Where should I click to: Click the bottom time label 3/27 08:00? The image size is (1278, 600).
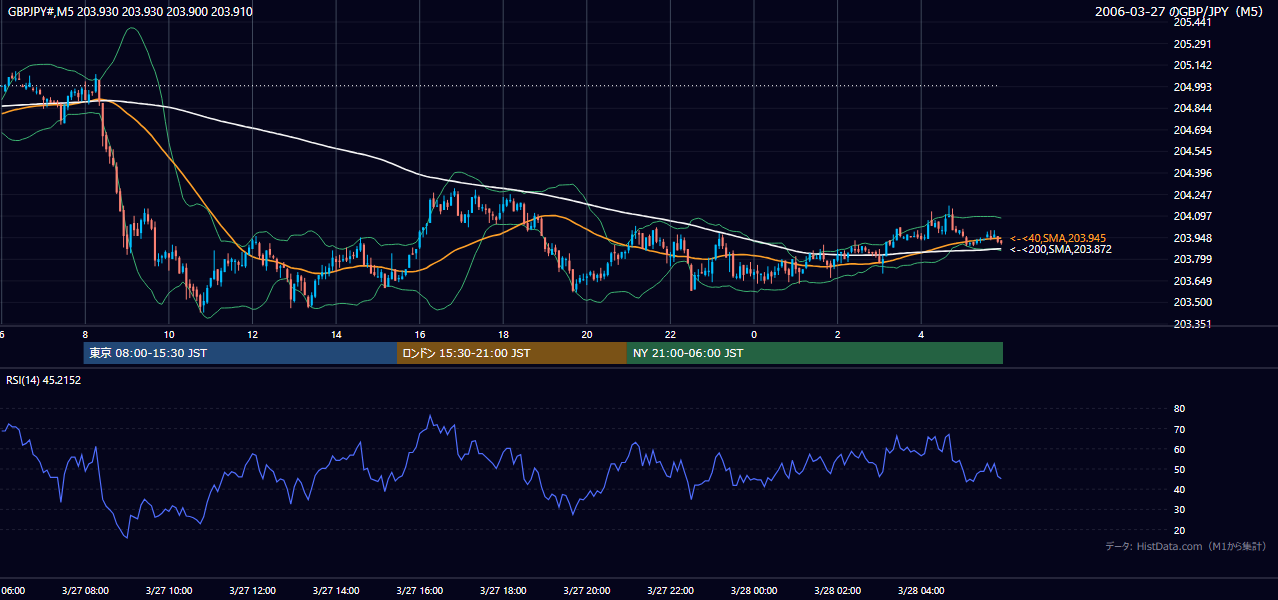85,591
